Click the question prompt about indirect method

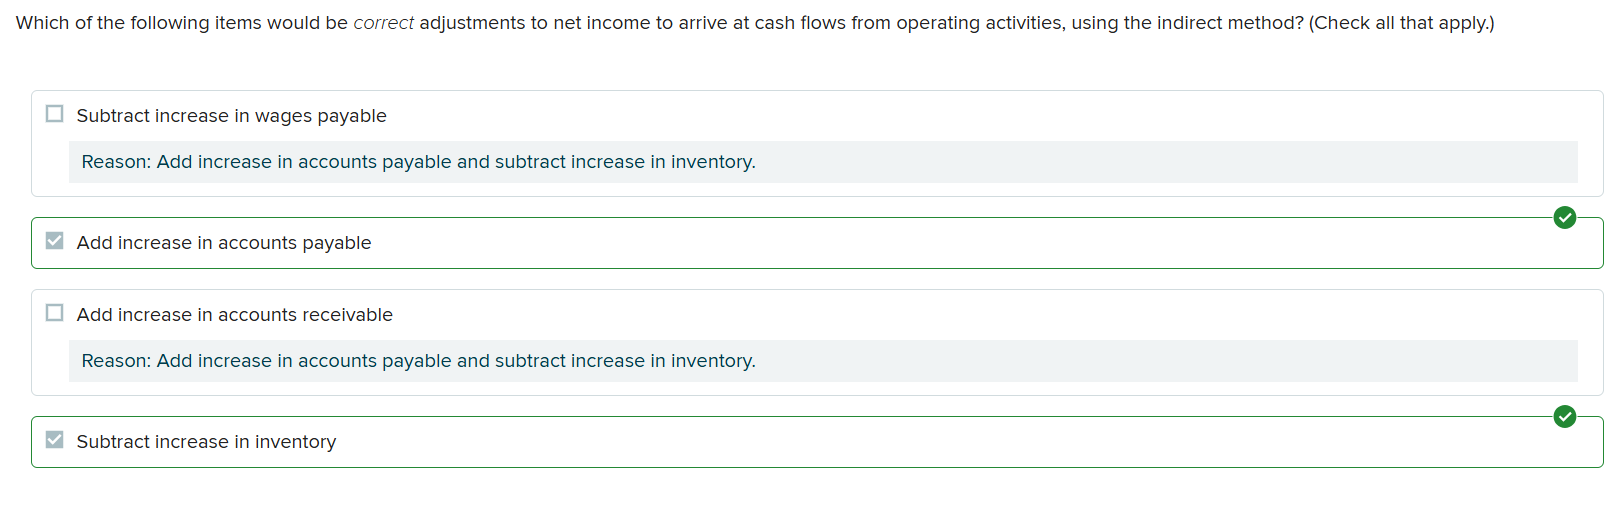click(x=755, y=23)
